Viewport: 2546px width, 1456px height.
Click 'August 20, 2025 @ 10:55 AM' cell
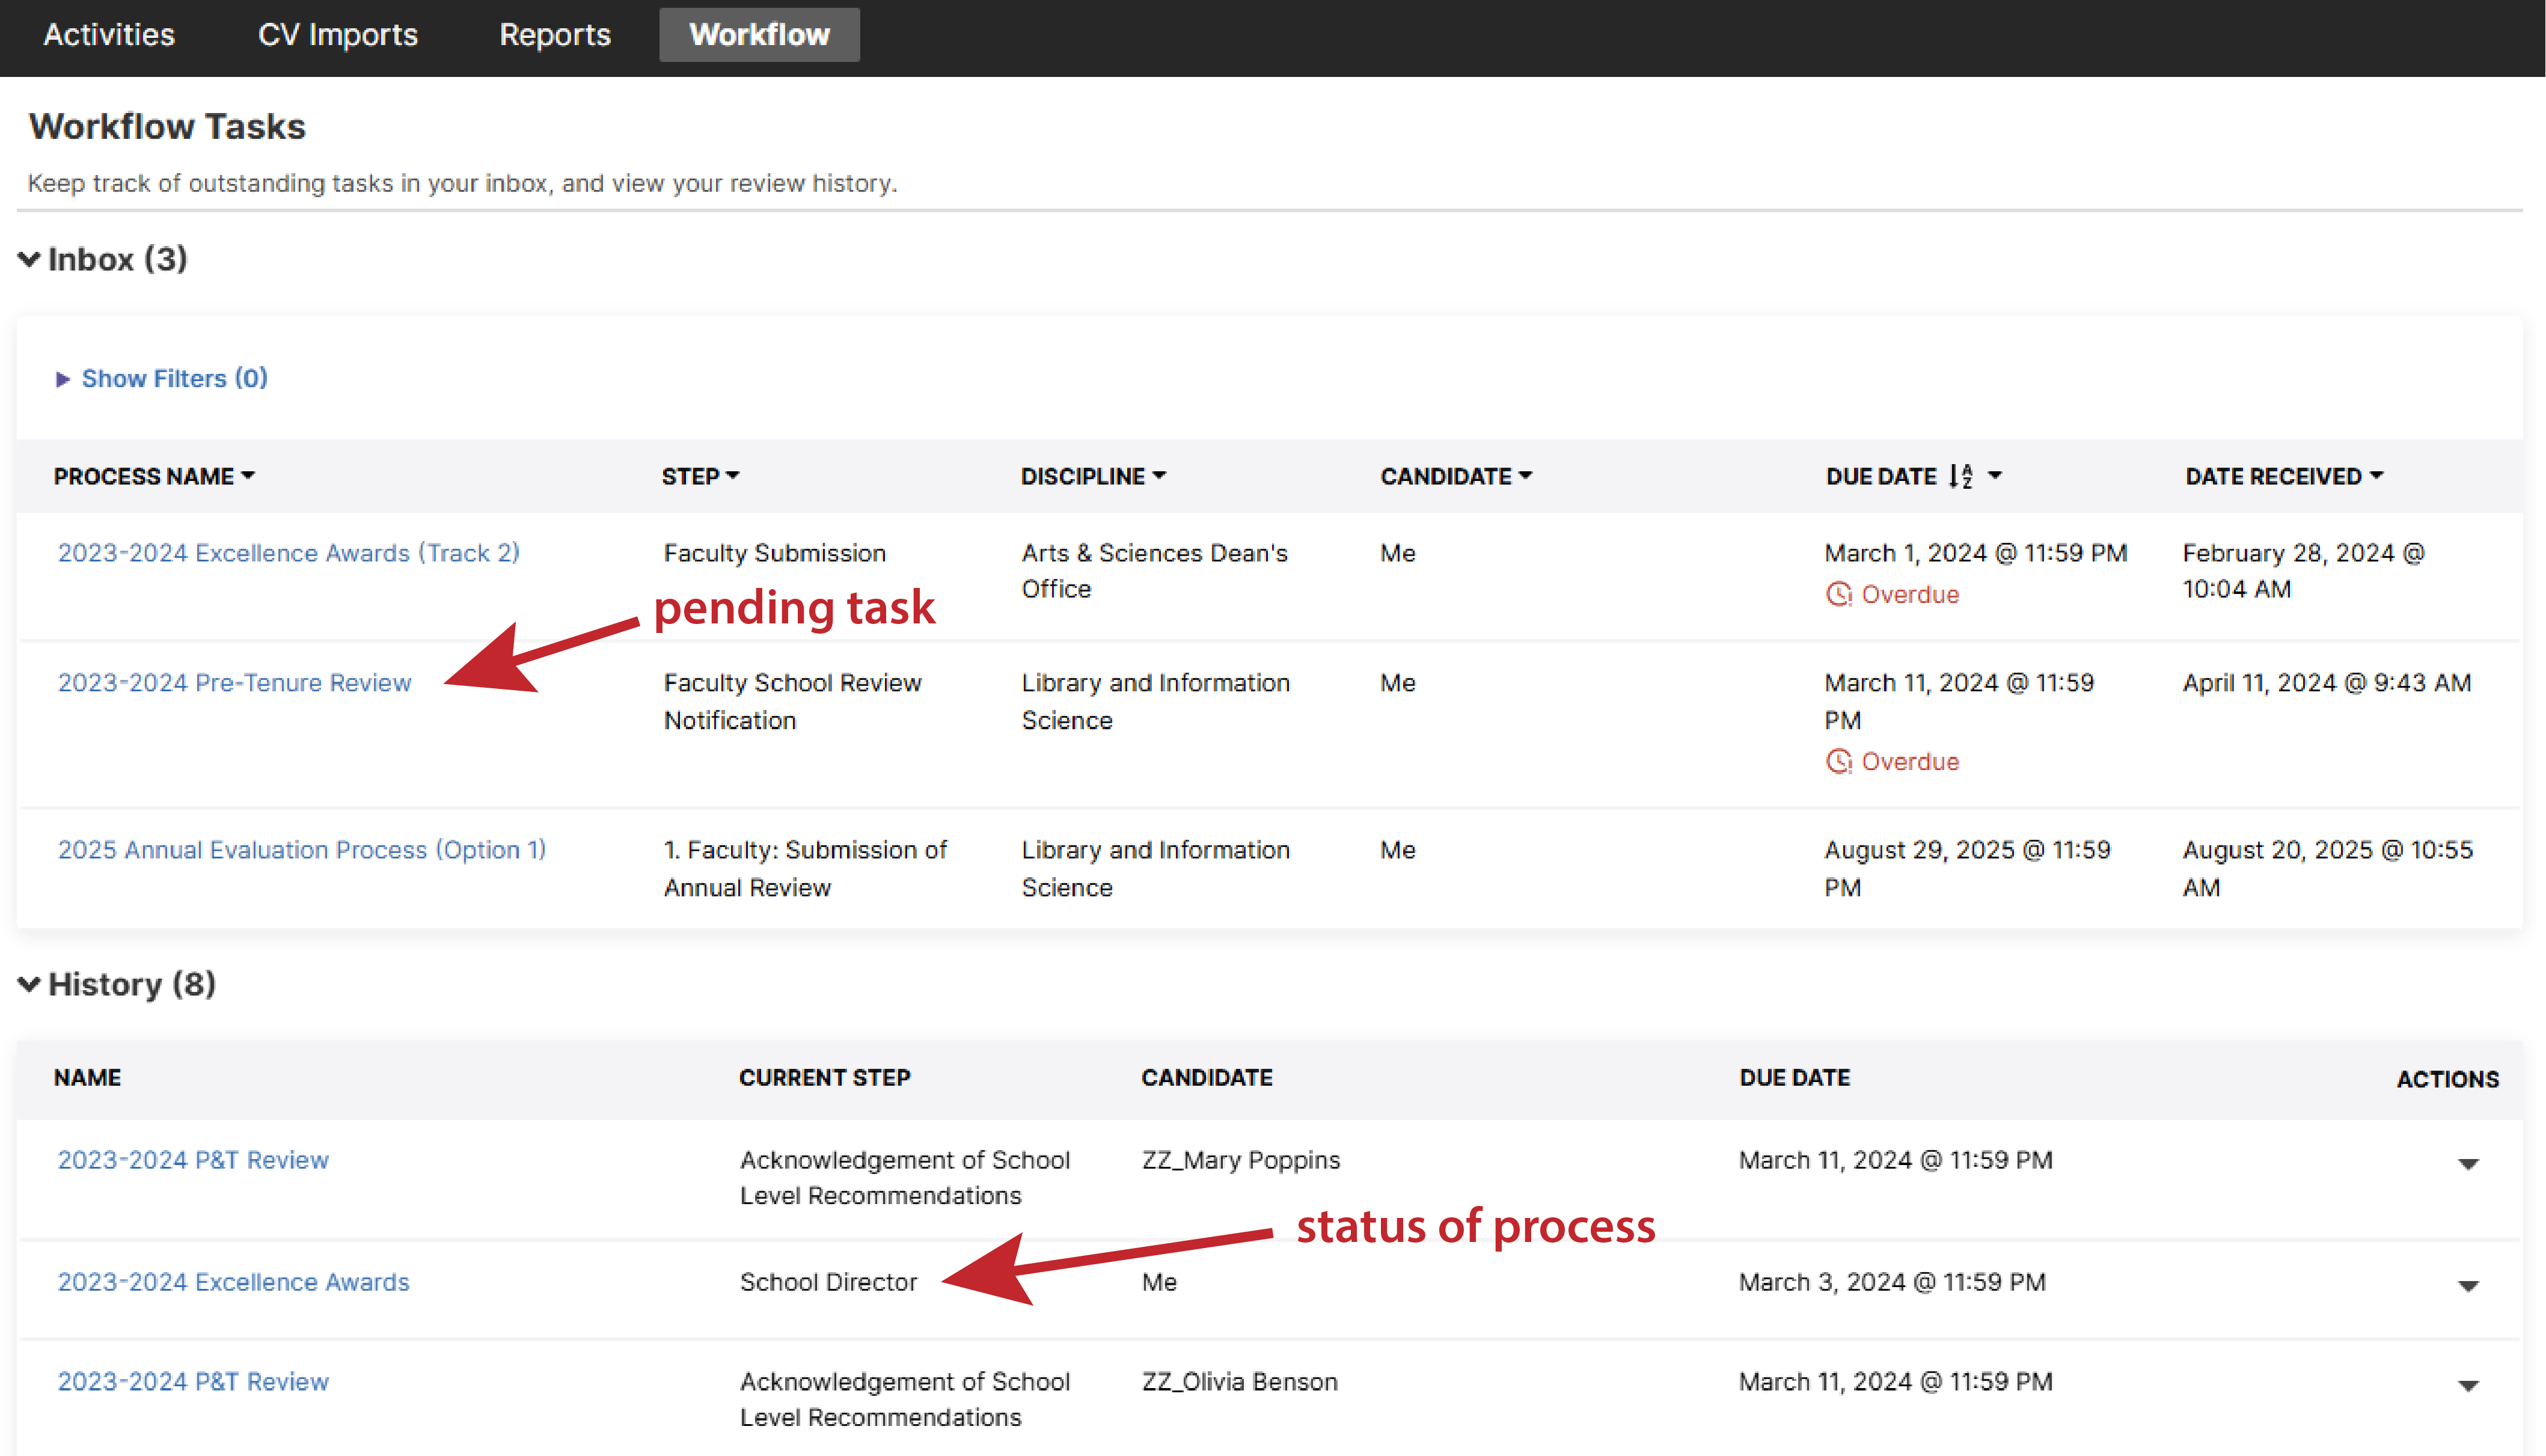(2328, 868)
